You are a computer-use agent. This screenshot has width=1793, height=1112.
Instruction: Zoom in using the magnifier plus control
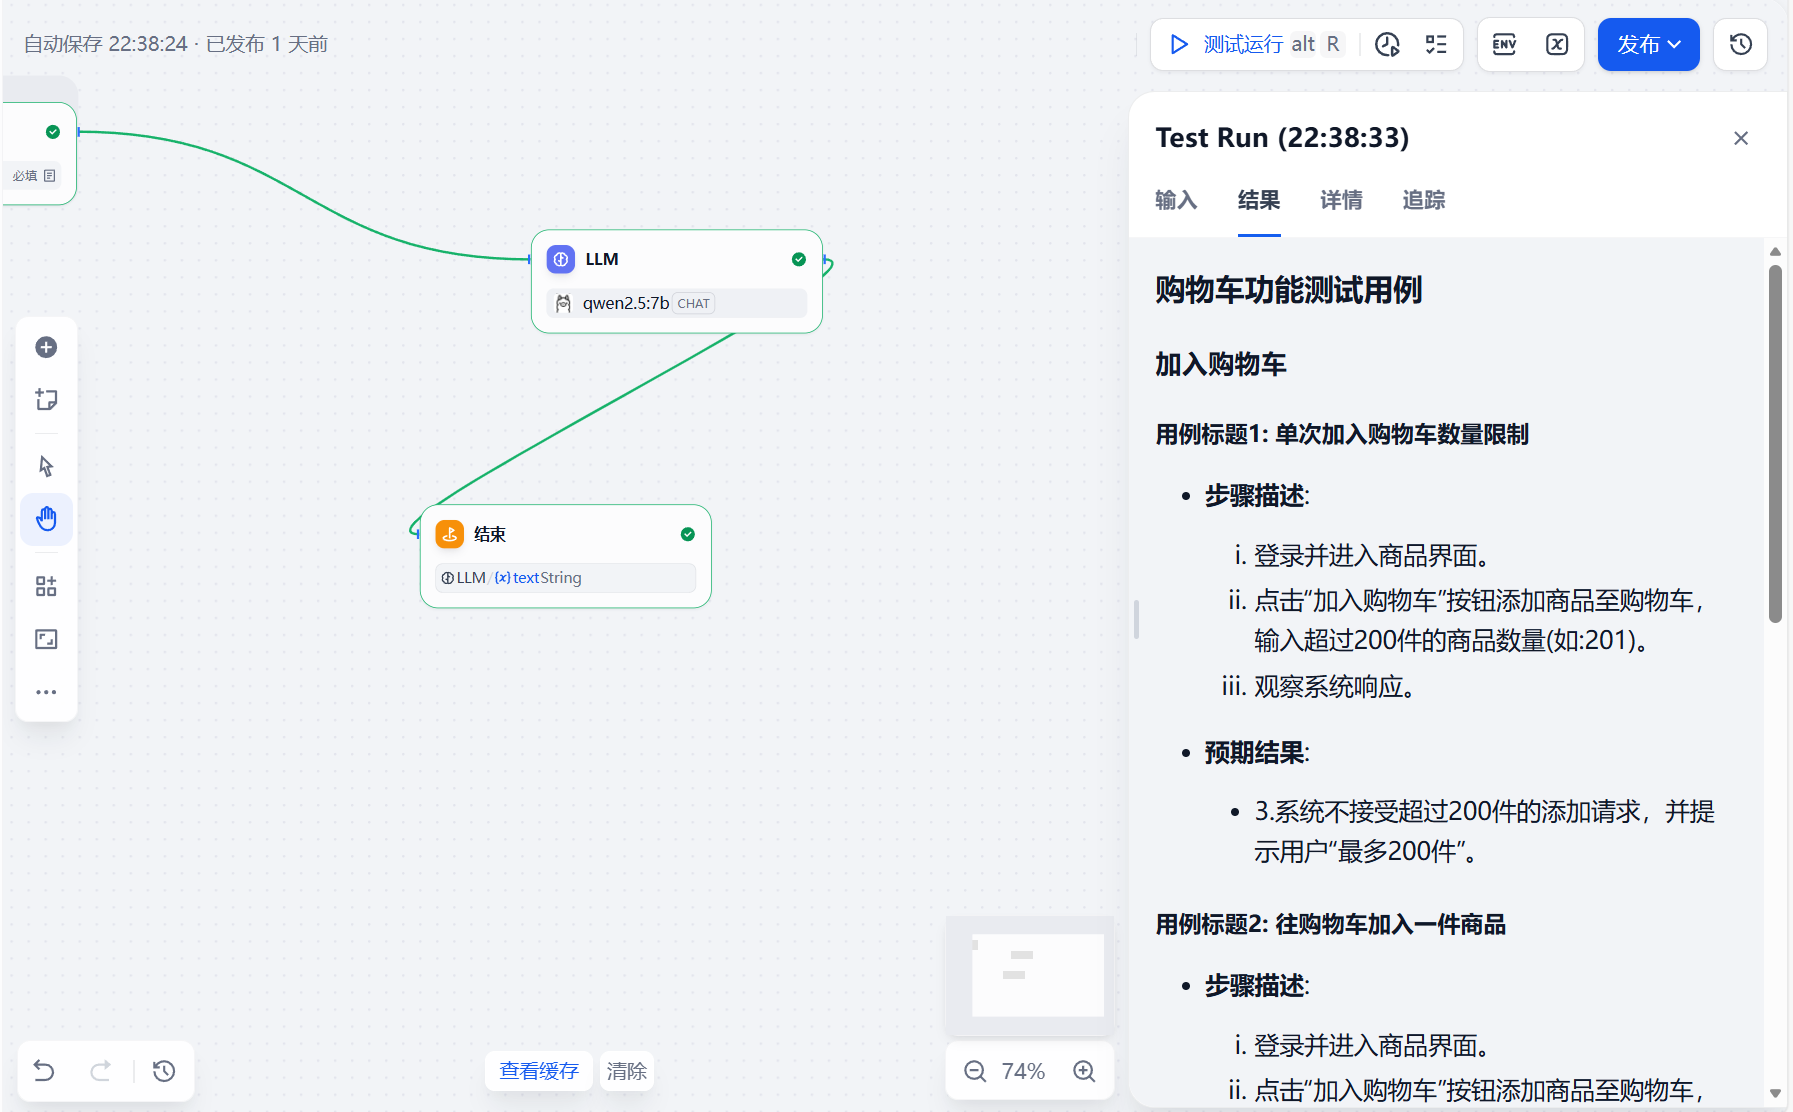[x=1085, y=1070]
